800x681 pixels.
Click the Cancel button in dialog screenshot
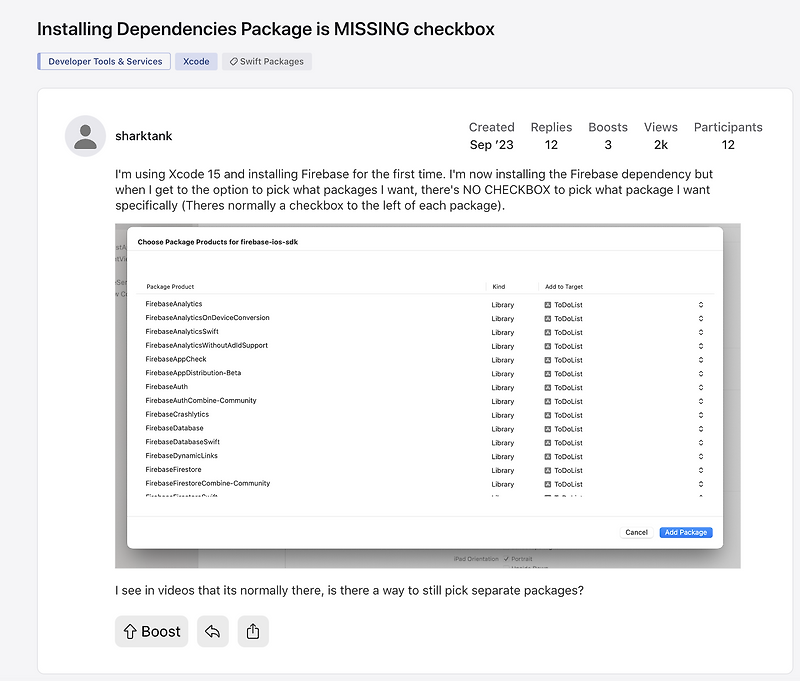tap(636, 532)
